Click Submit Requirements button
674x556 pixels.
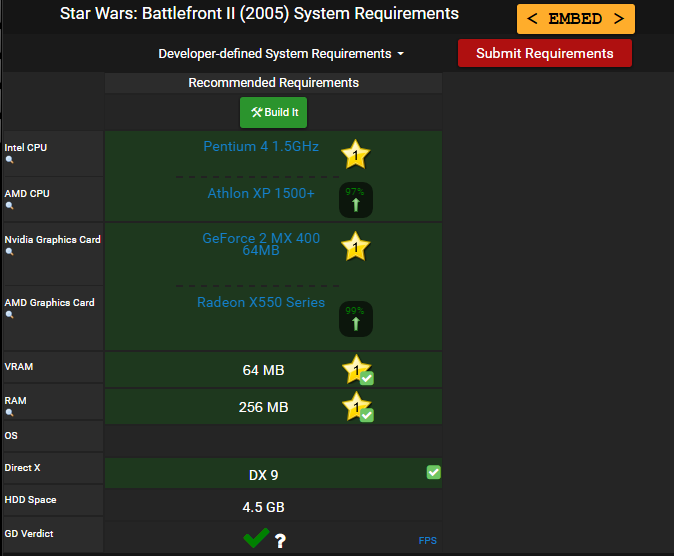click(545, 53)
